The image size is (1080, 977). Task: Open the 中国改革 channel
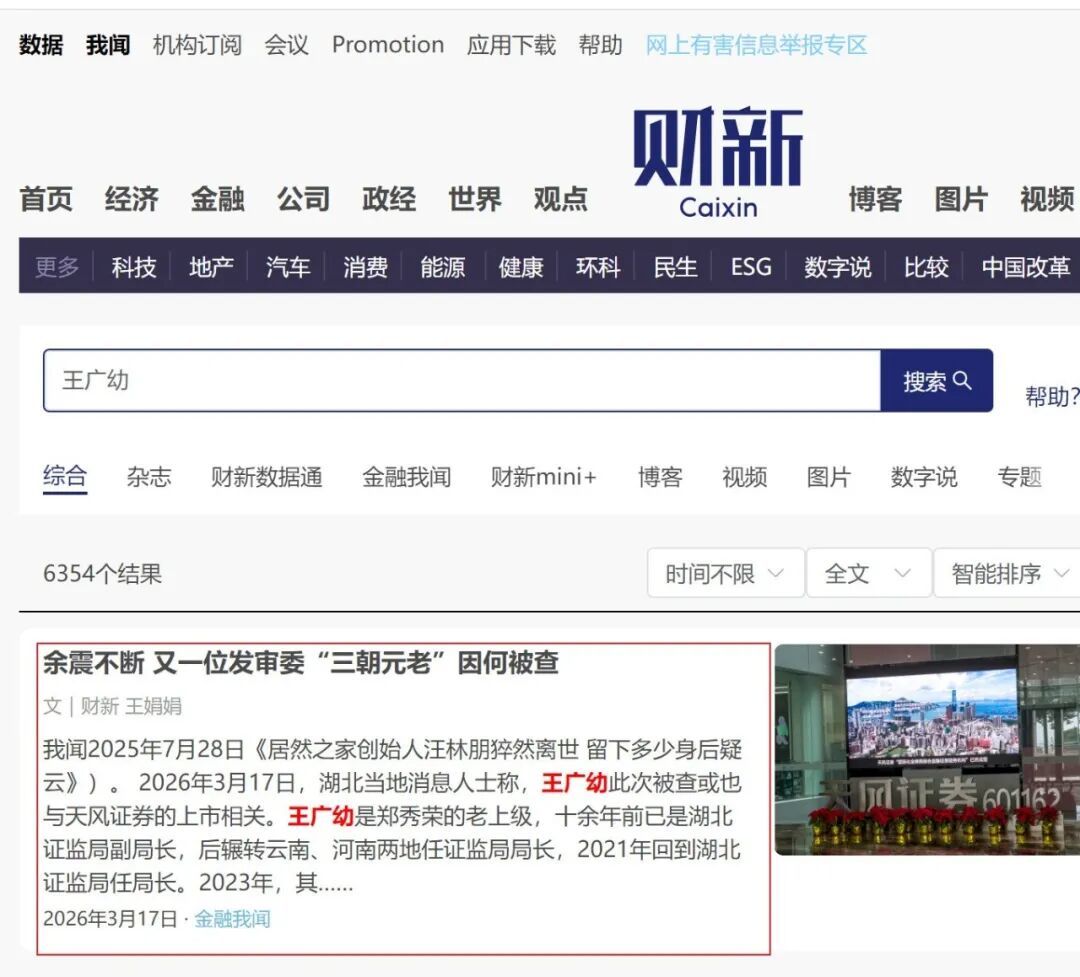pos(1026,267)
